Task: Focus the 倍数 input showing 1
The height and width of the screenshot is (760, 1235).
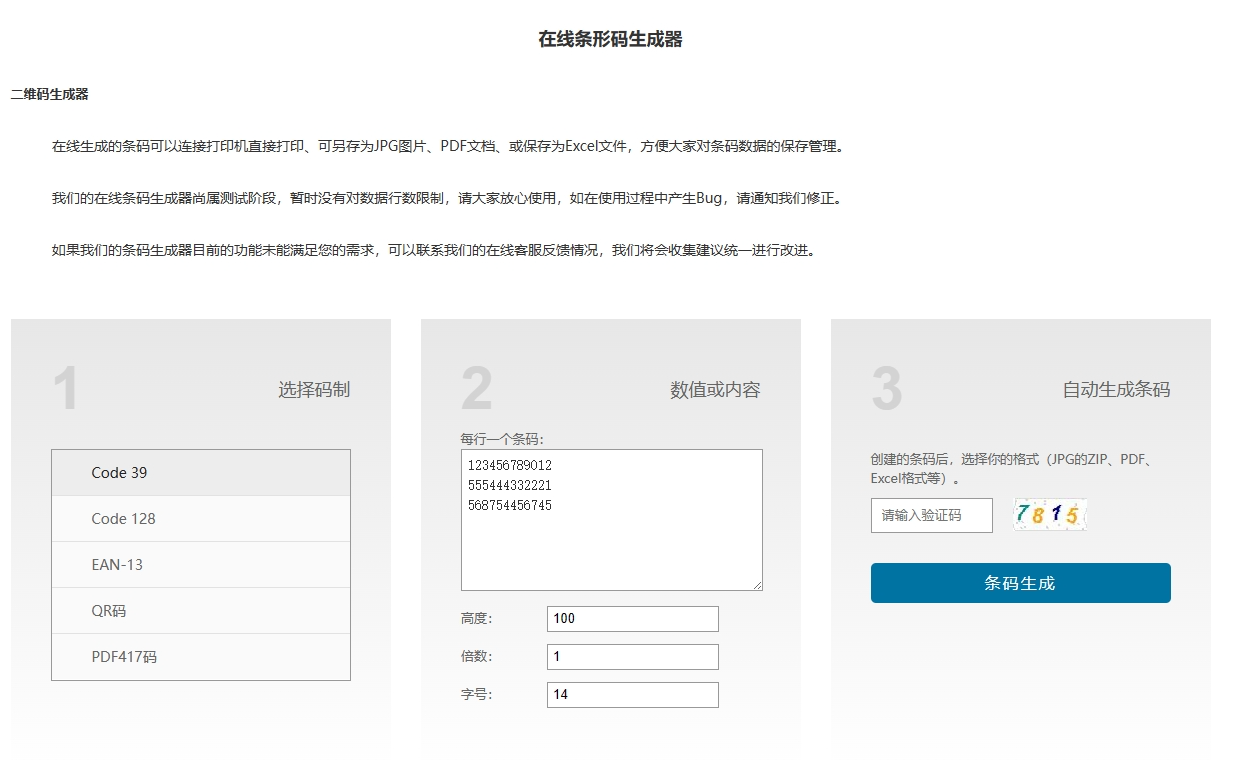Action: click(632, 657)
